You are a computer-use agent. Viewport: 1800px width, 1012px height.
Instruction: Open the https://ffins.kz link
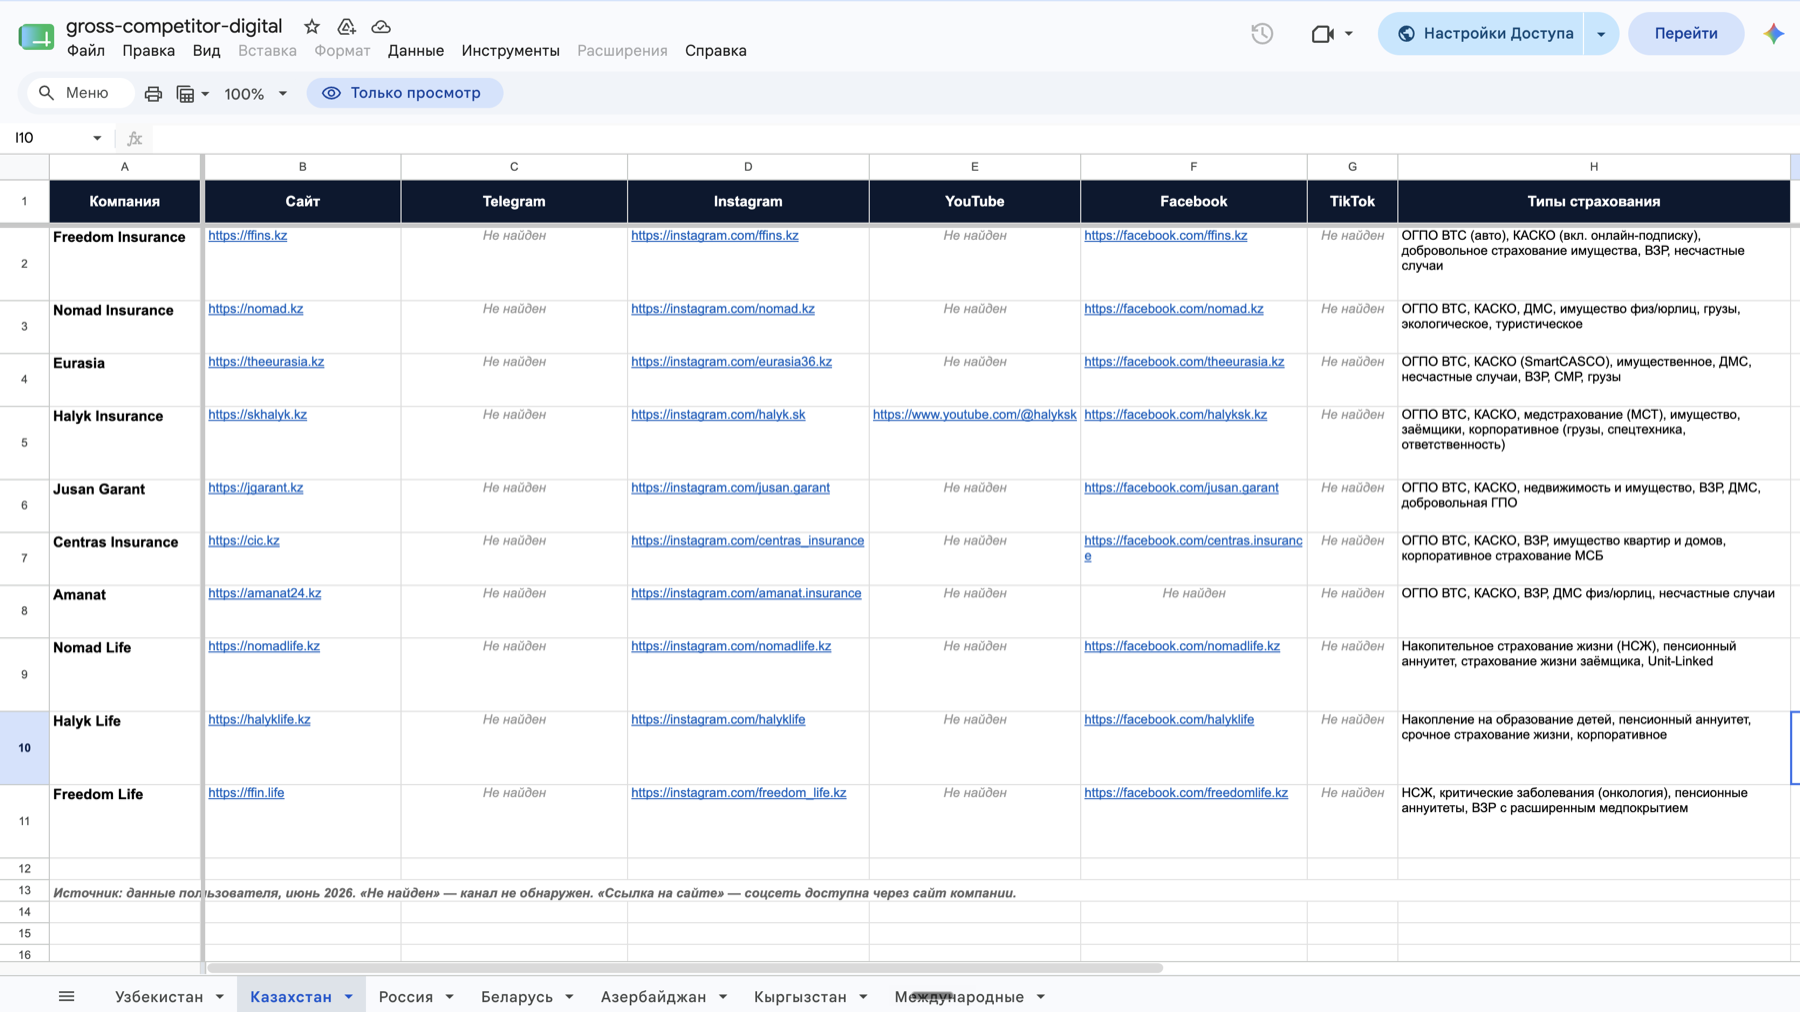(x=248, y=236)
